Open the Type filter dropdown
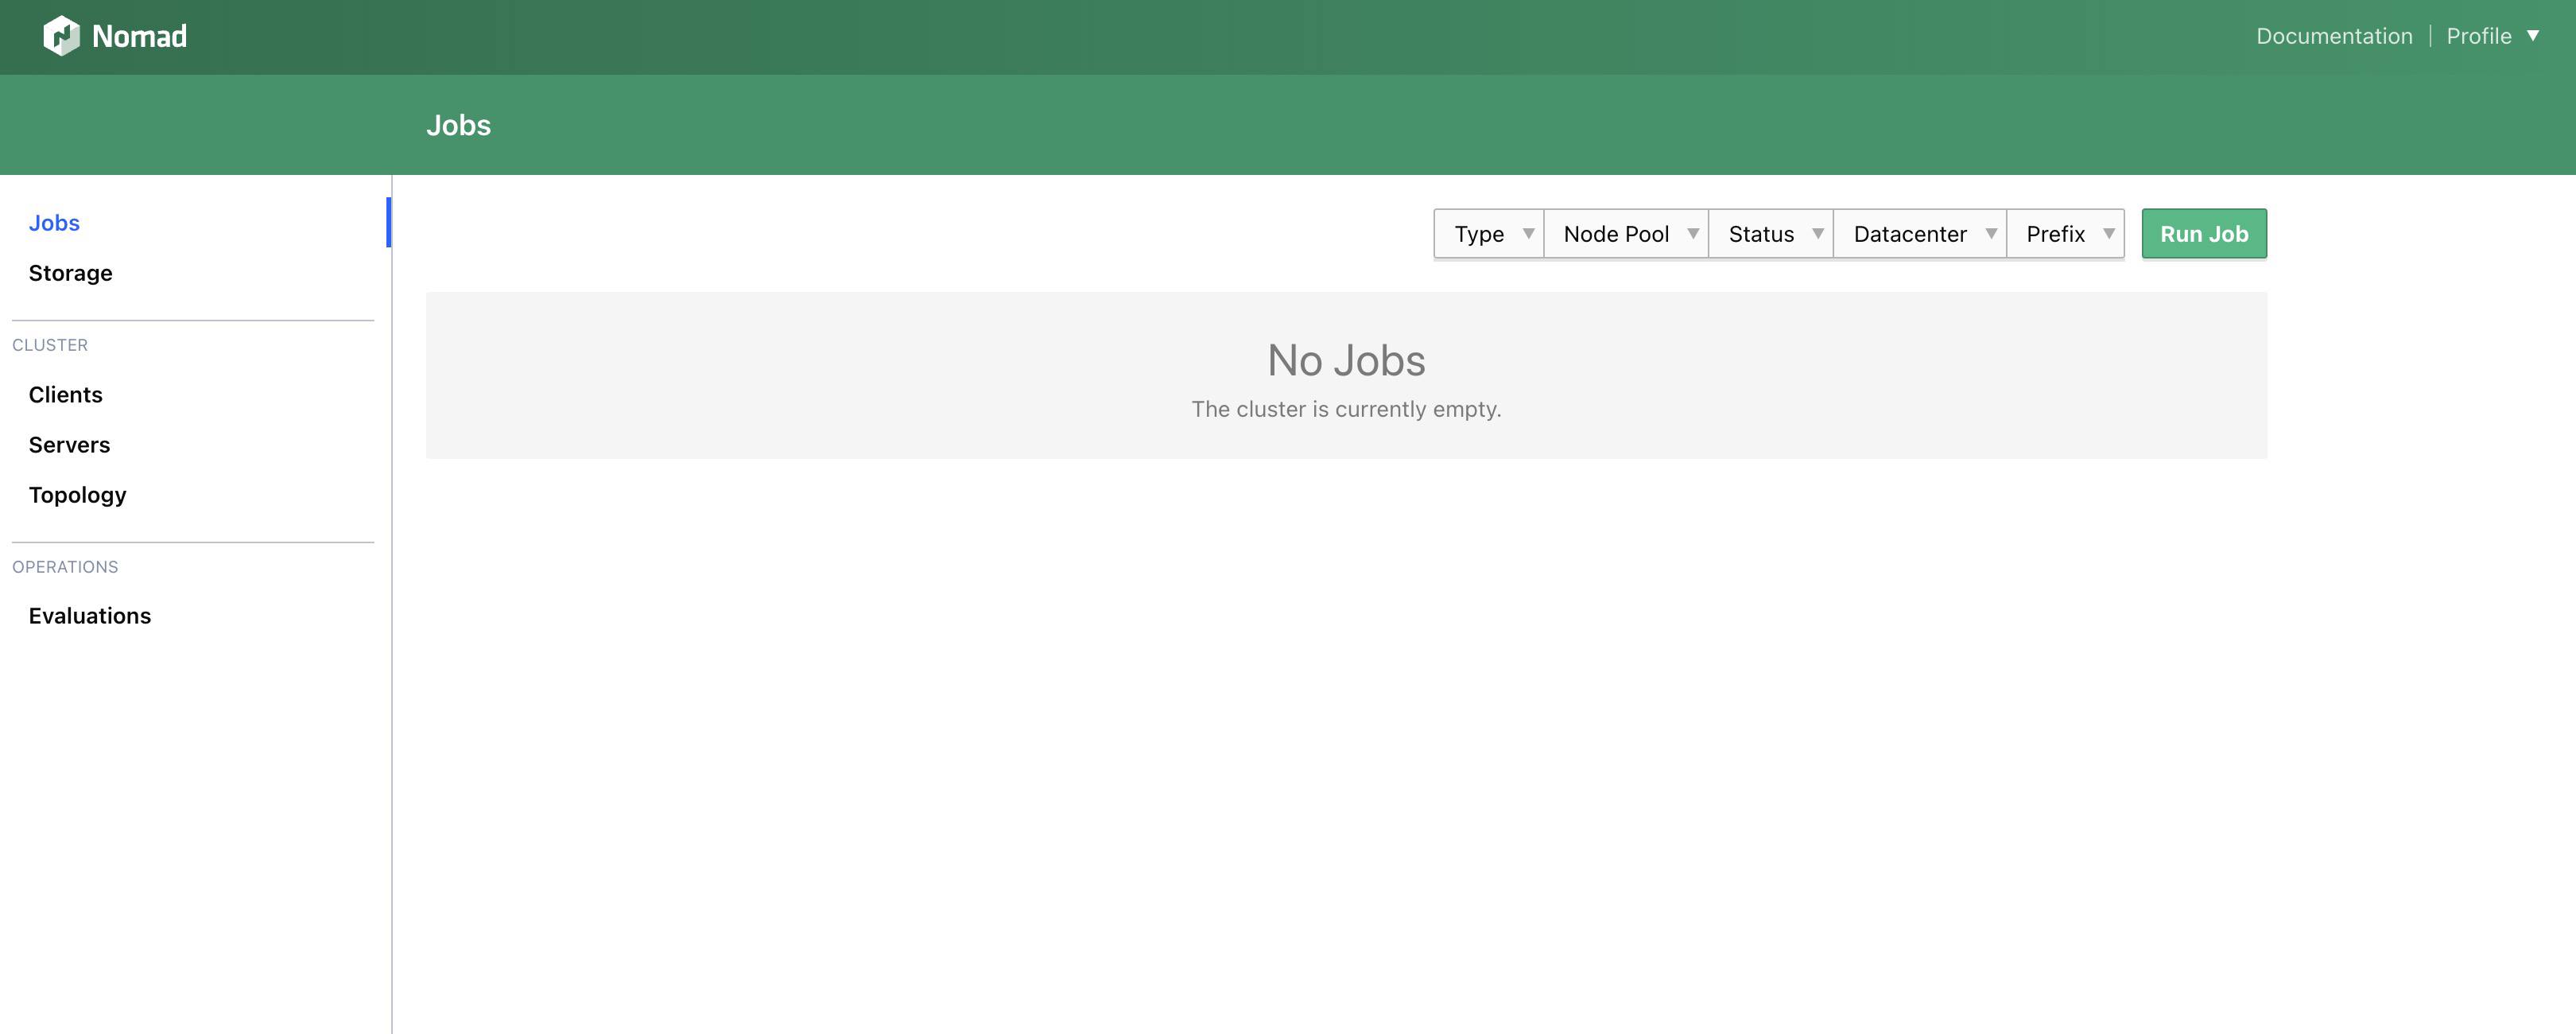The image size is (2576, 1034). coord(1478,233)
